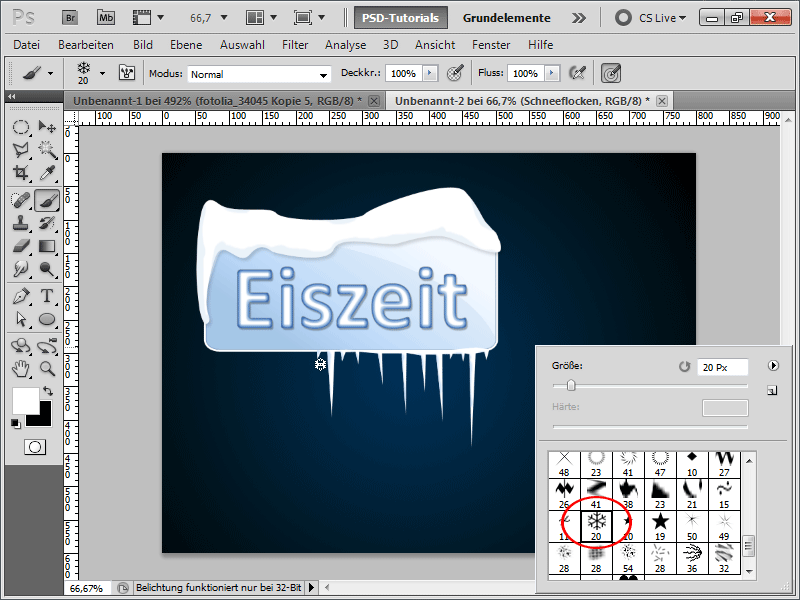Screen dimensions: 800x600
Task: Click the Größe size slider handle
Action: [x=571, y=386]
